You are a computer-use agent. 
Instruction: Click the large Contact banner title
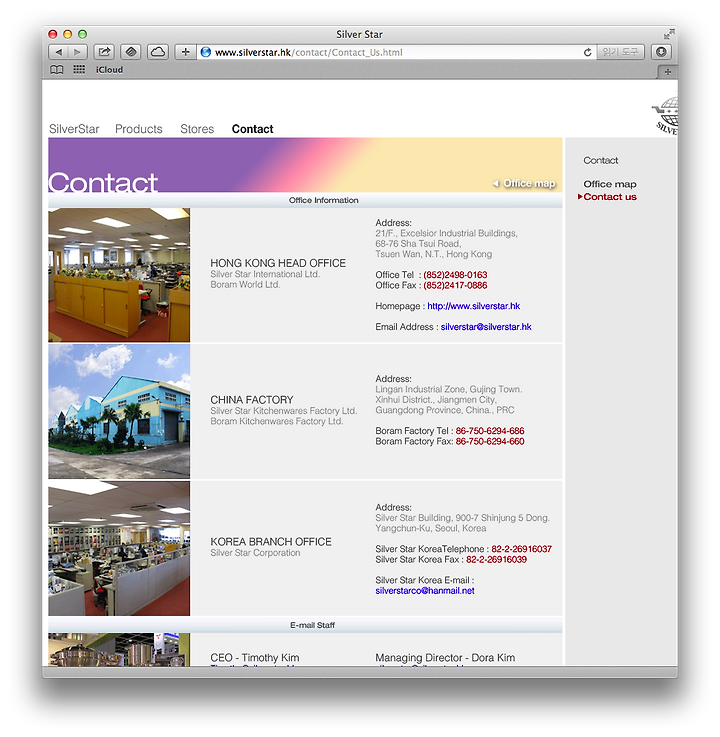point(103,182)
